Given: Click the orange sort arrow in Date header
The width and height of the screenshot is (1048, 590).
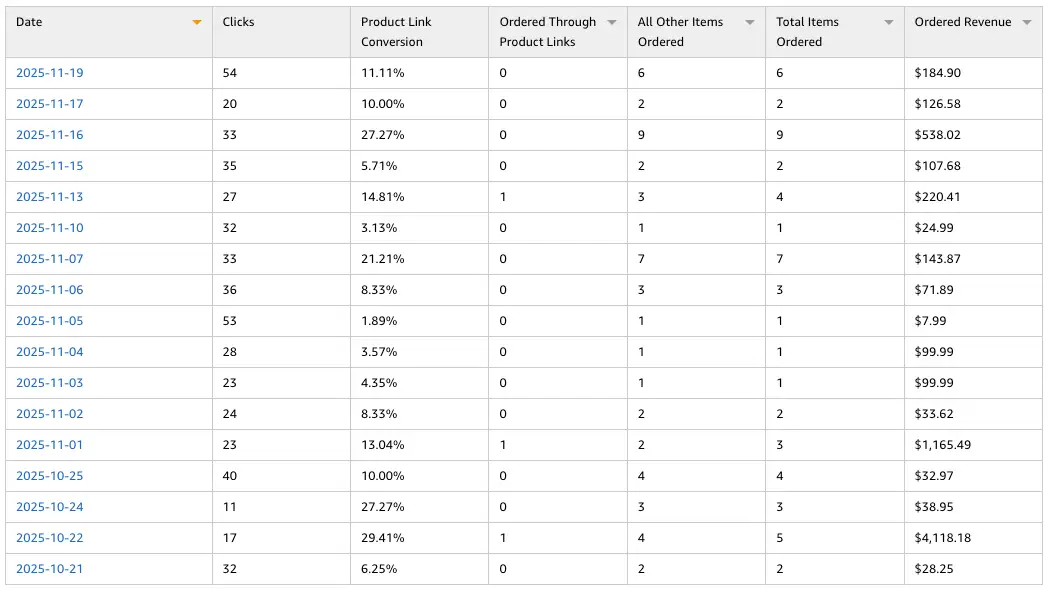Looking at the screenshot, I should 197,22.
